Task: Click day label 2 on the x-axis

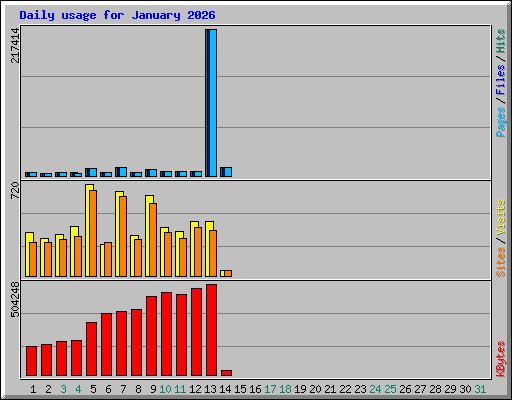Action: [x=48, y=389]
